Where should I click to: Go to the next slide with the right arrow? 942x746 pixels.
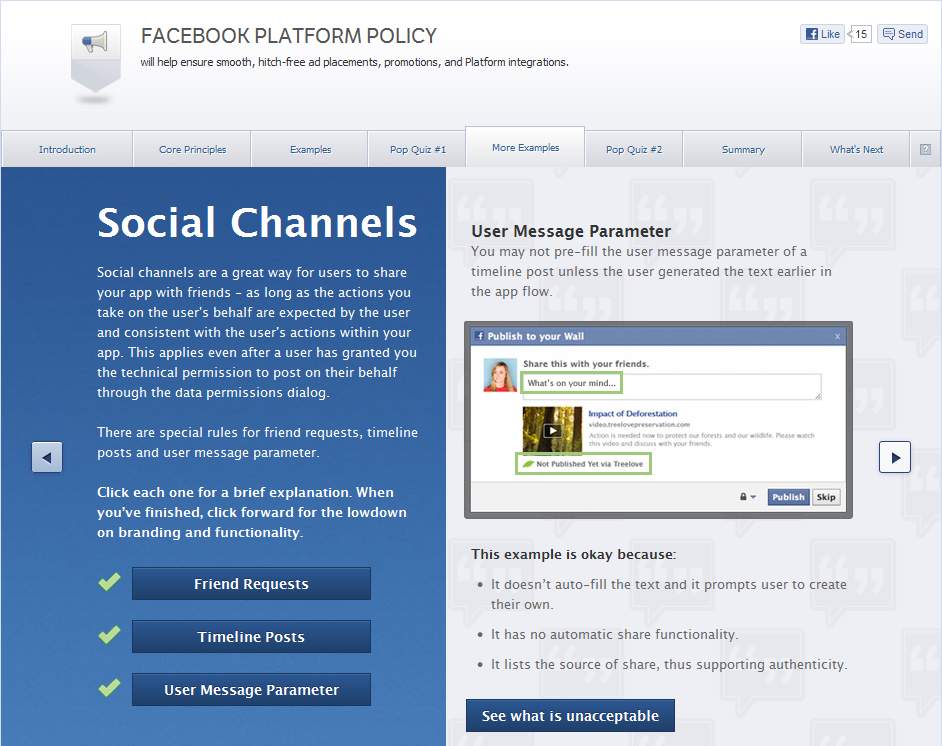[895, 457]
